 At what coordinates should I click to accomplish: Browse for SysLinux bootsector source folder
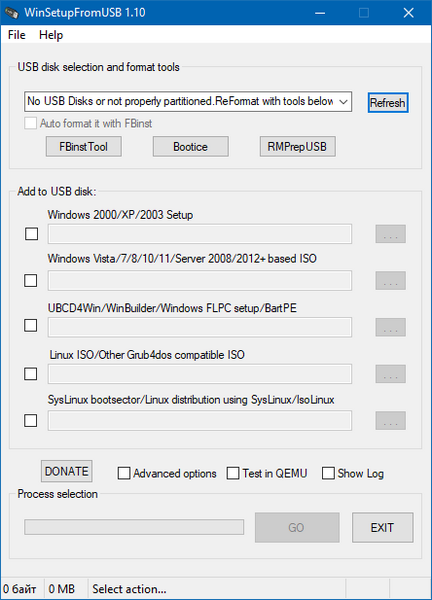[x=390, y=421]
